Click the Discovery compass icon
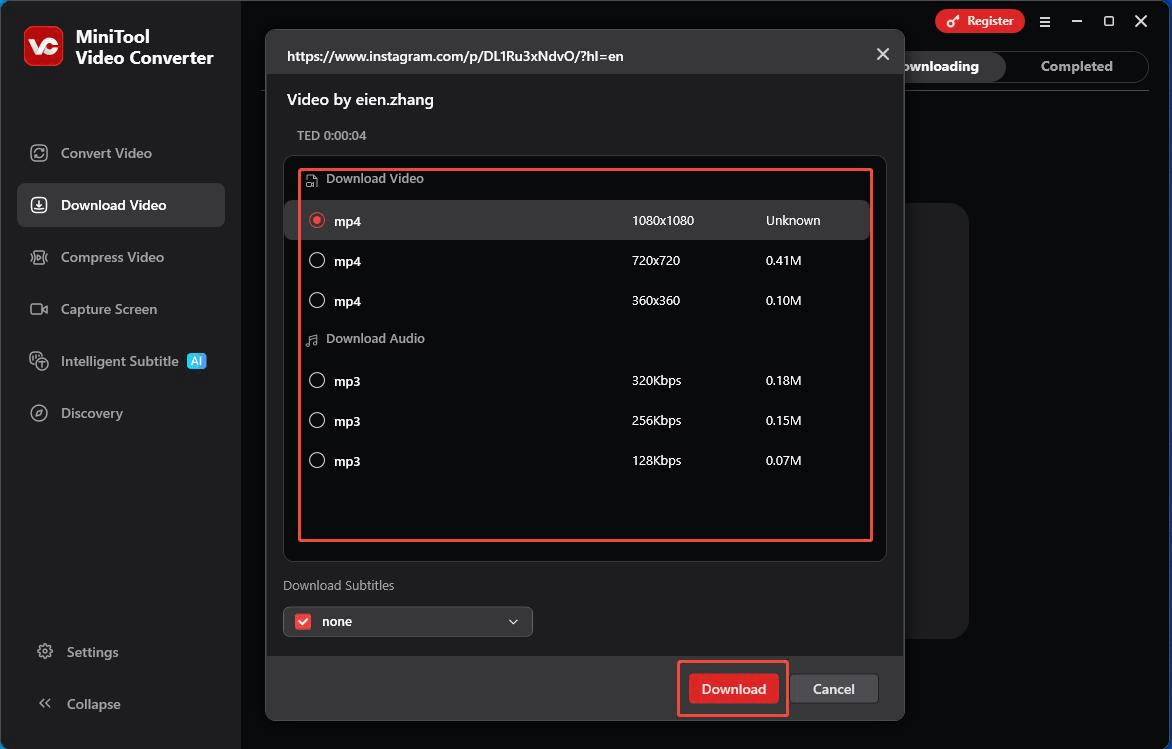This screenshot has height=749, width=1172. click(39, 413)
